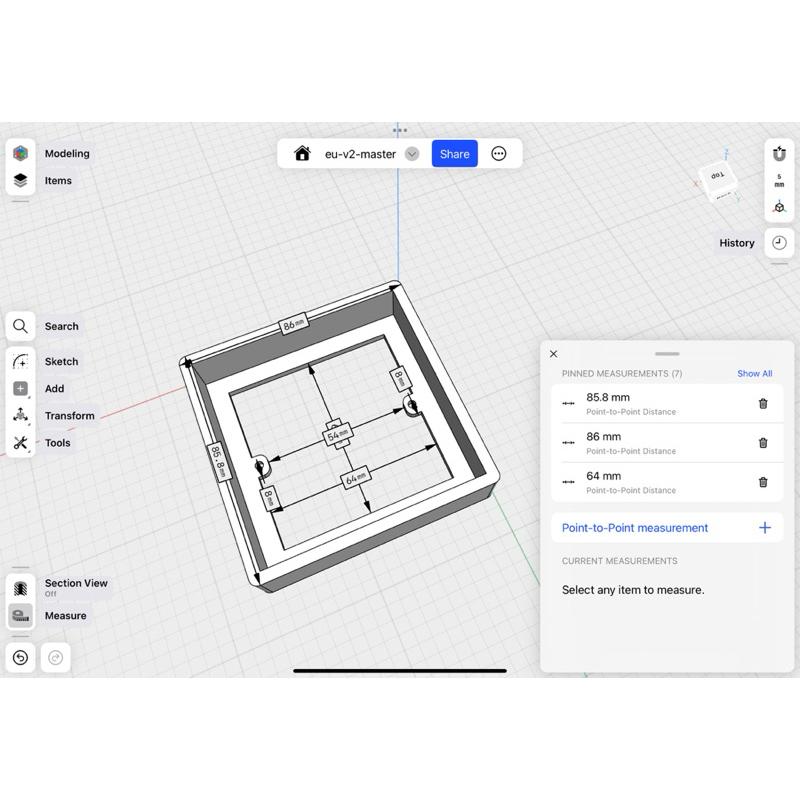Click the three-dot multitasking indicator at top
The width and height of the screenshot is (800, 800).
click(x=400, y=130)
